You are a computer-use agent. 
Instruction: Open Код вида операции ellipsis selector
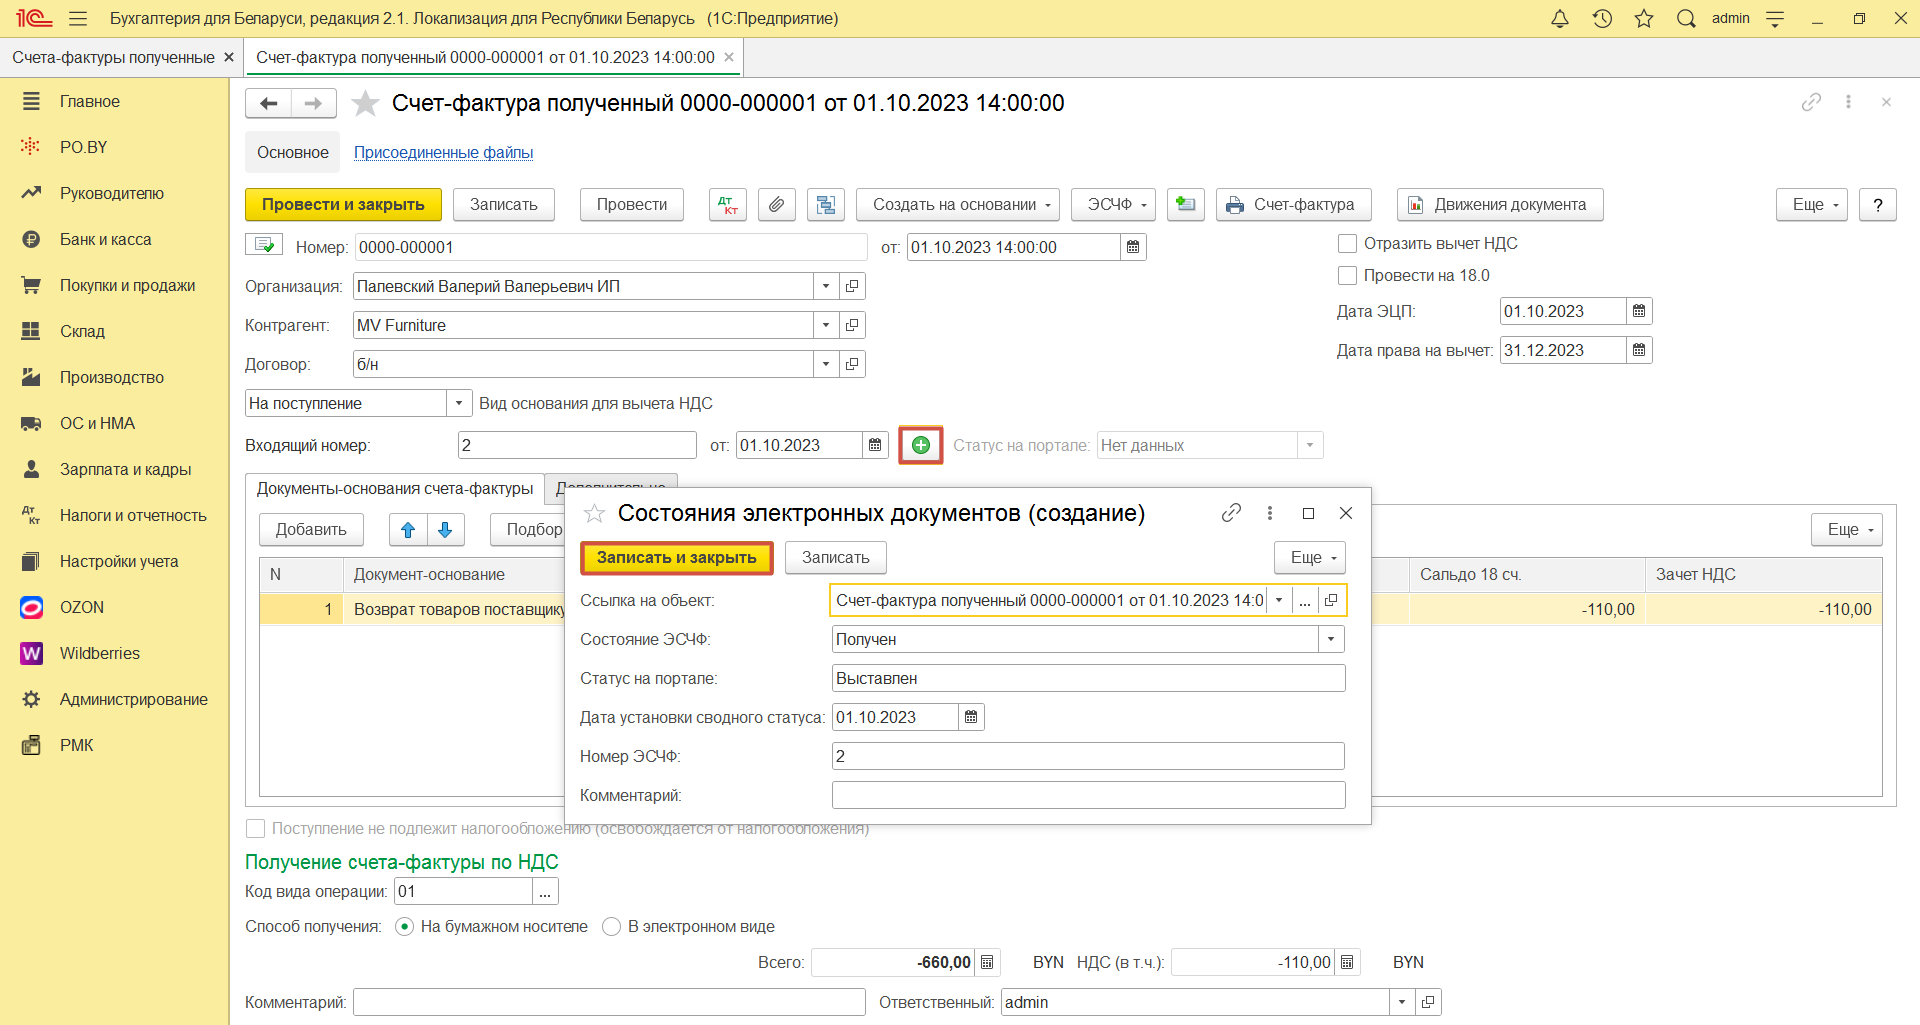(545, 891)
